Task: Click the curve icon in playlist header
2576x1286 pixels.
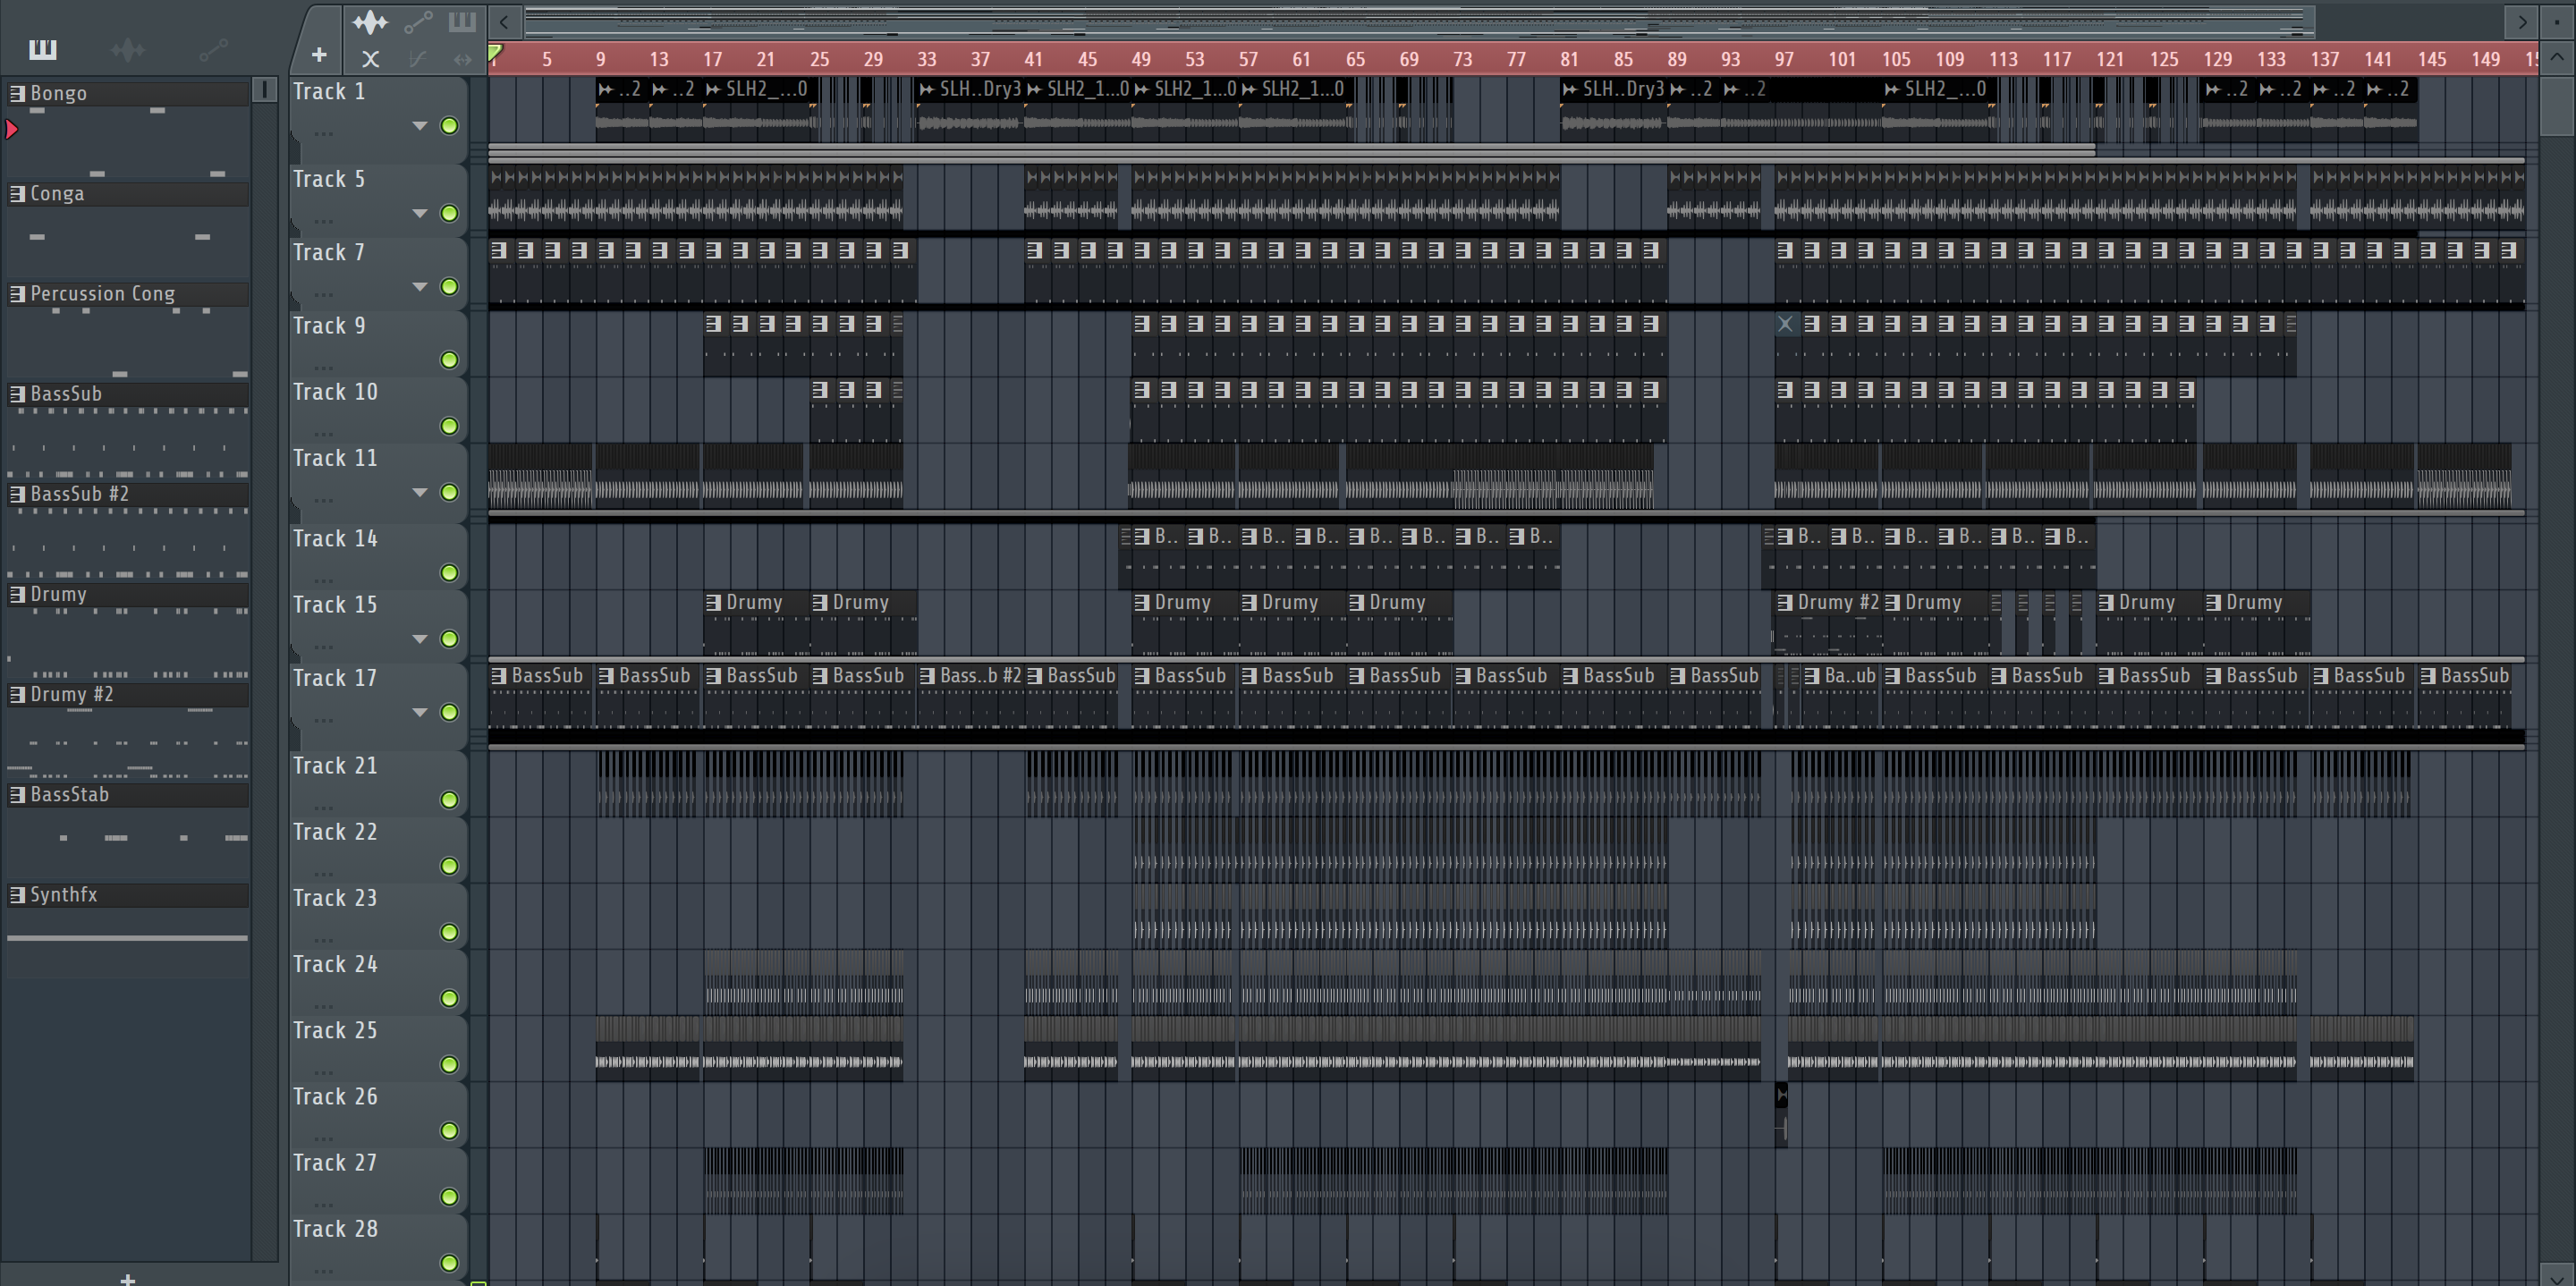Action: point(418,59)
